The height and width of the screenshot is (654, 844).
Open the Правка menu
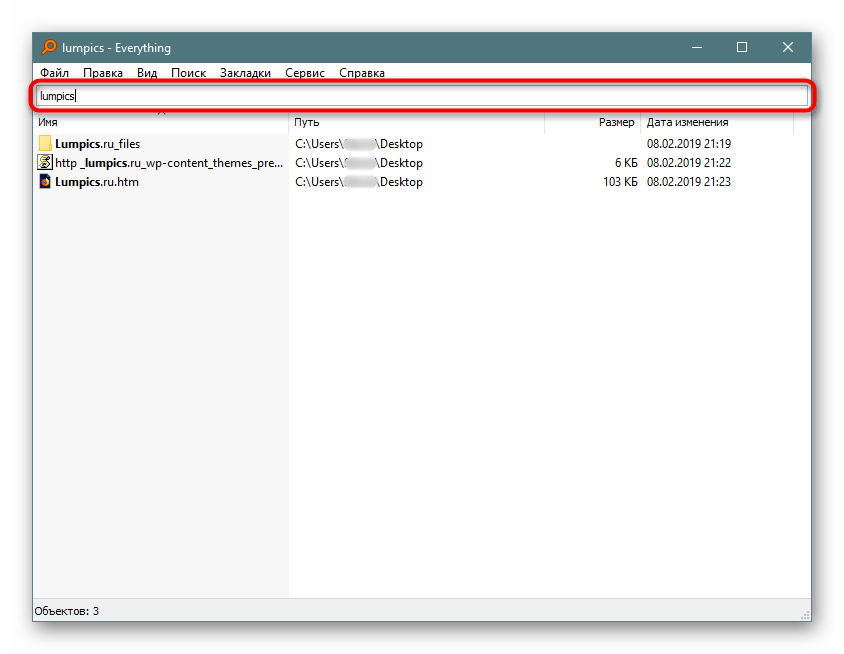click(x=103, y=73)
